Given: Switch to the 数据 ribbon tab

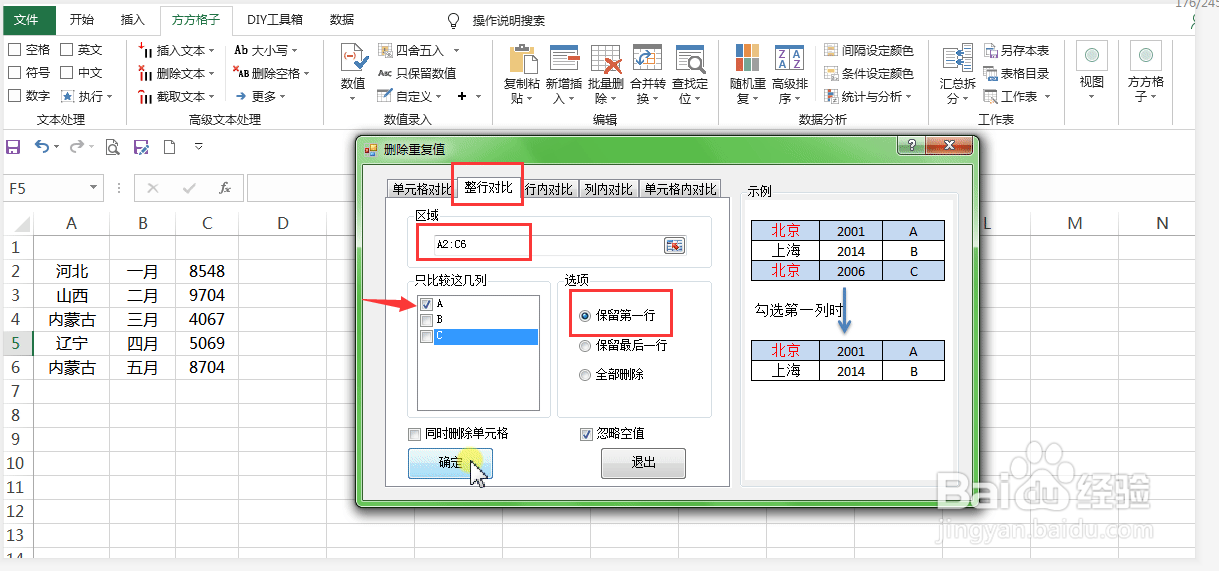Looking at the screenshot, I should pos(342,19).
